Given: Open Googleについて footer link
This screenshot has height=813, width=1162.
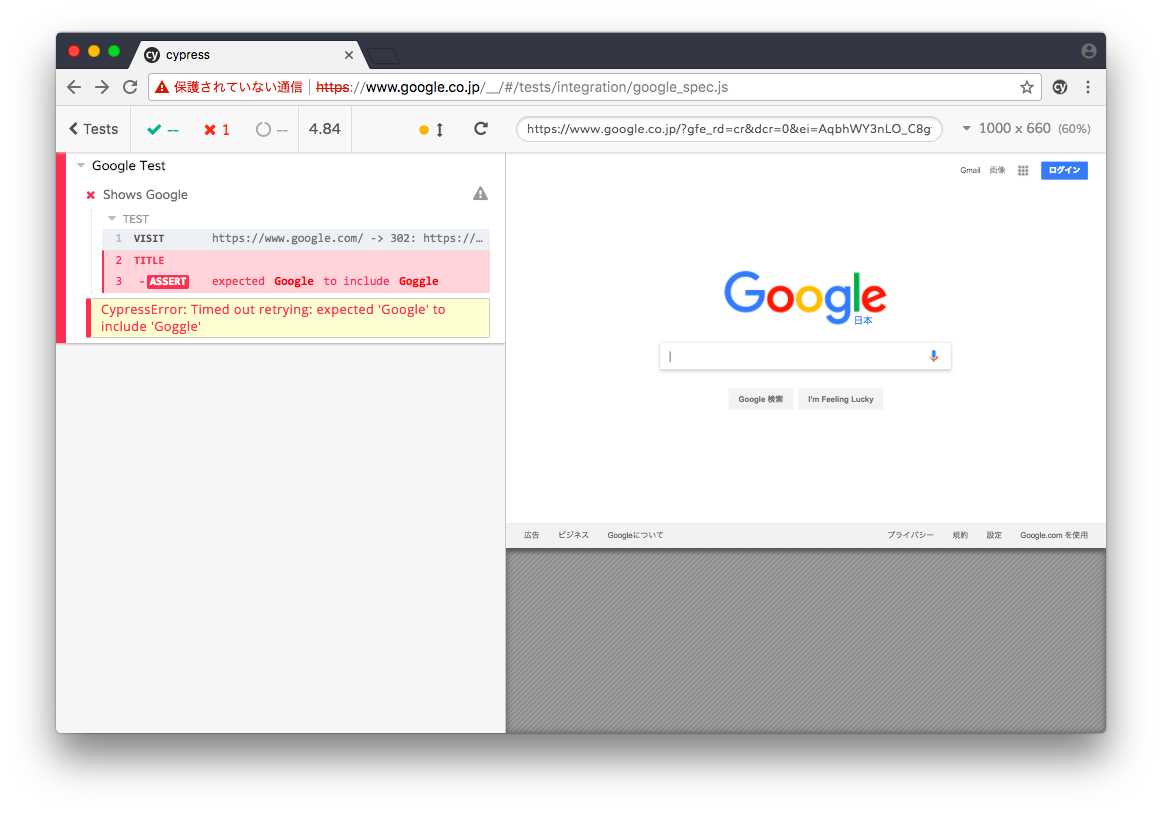Looking at the screenshot, I should pos(635,535).
